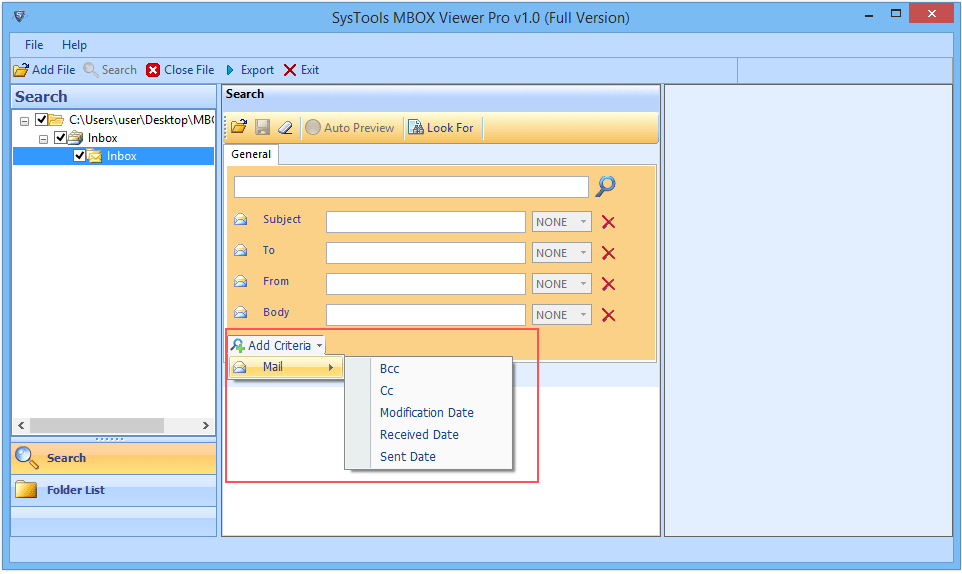Collapse the parent Inbox tree node
This screenshot has height=574, width=962.
tap(44, 139)
